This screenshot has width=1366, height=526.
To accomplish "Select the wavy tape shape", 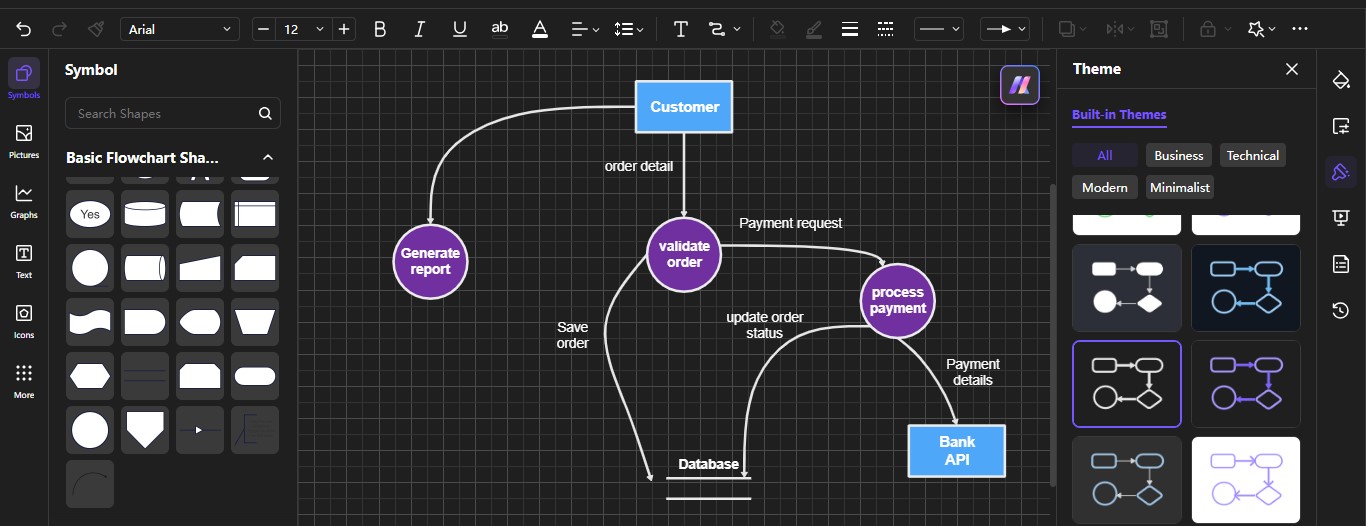I will point(90,322).
